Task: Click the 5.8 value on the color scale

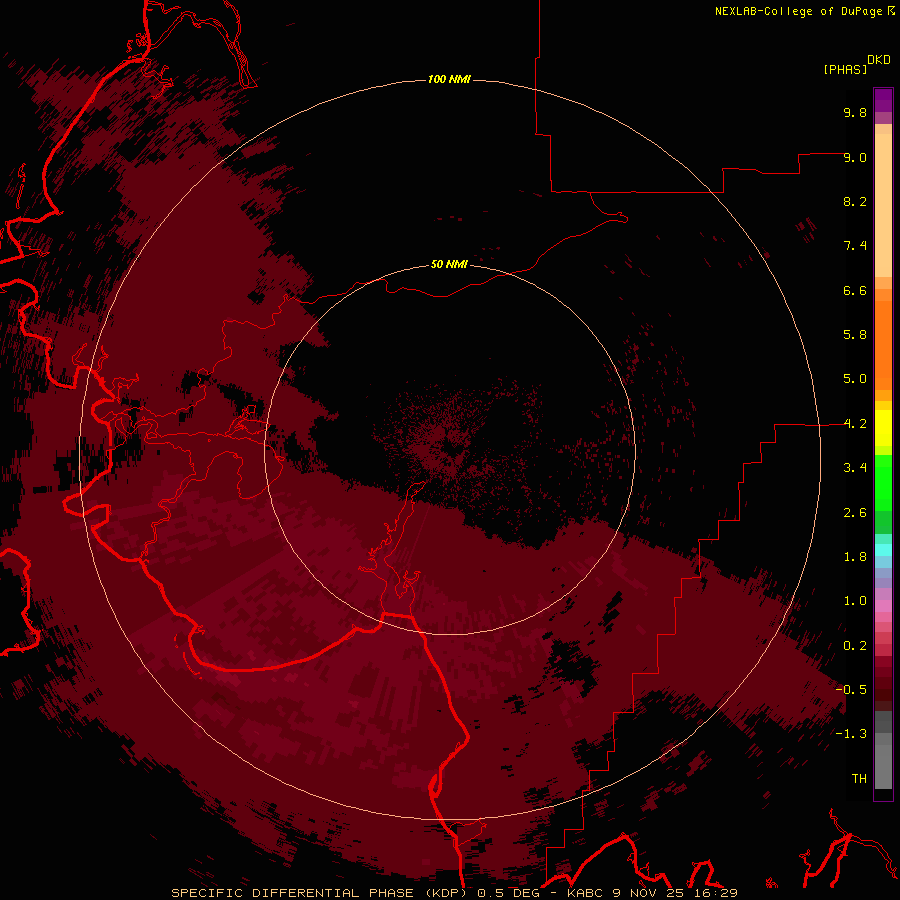Action: coord(855,335)
